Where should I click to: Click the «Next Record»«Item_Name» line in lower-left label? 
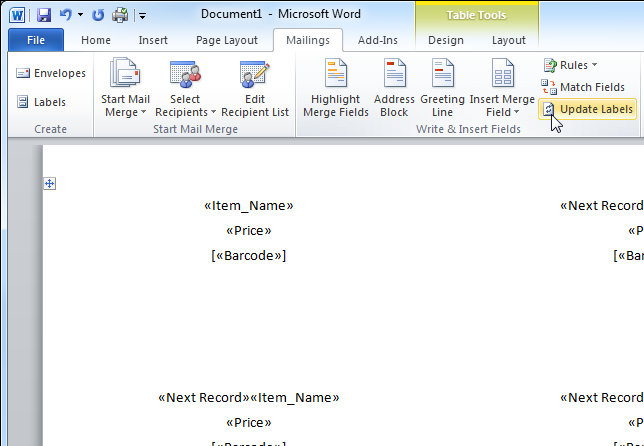point(249,398)
